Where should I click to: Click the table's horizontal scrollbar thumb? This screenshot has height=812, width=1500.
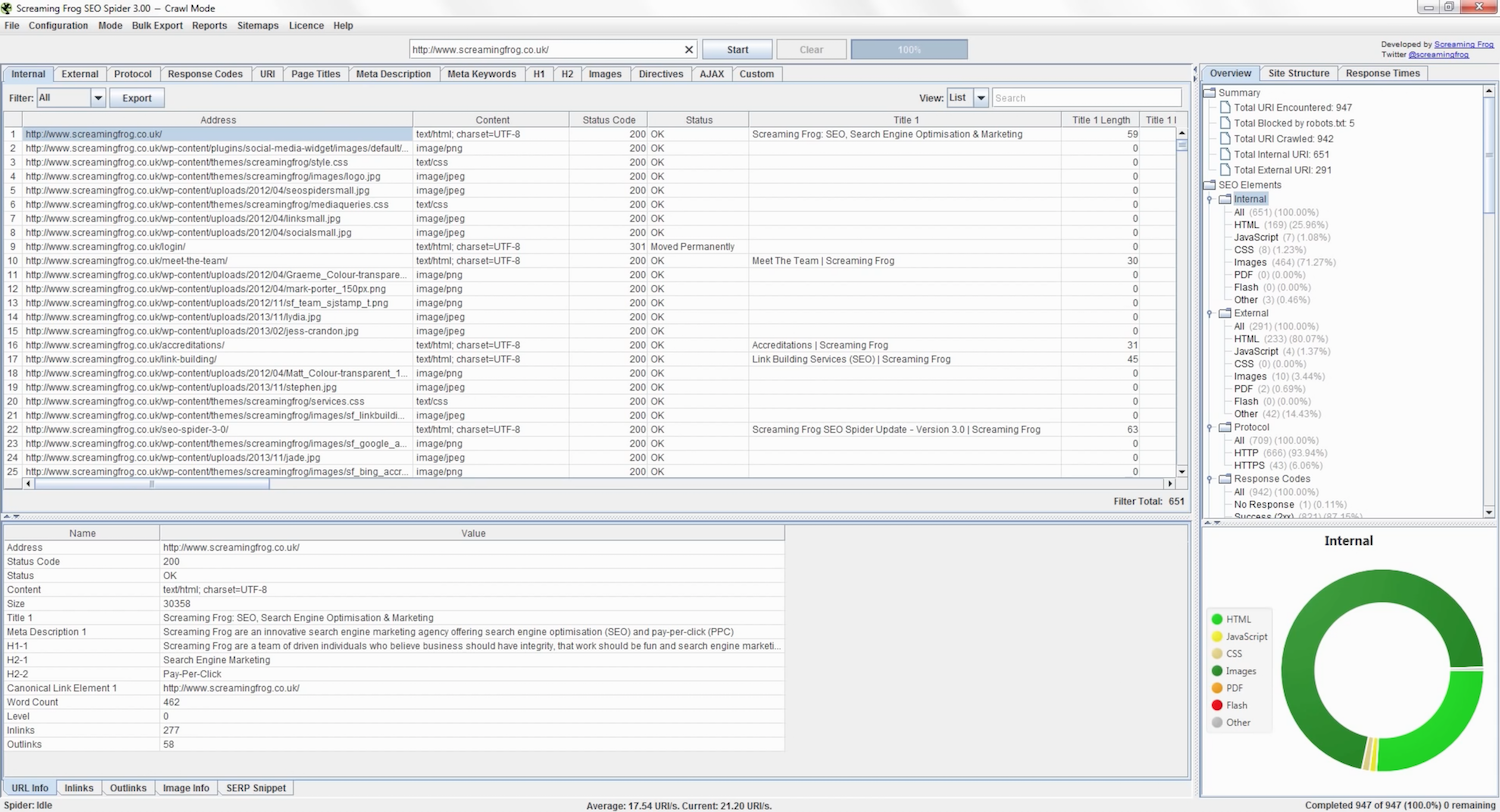tap(152, 484)
